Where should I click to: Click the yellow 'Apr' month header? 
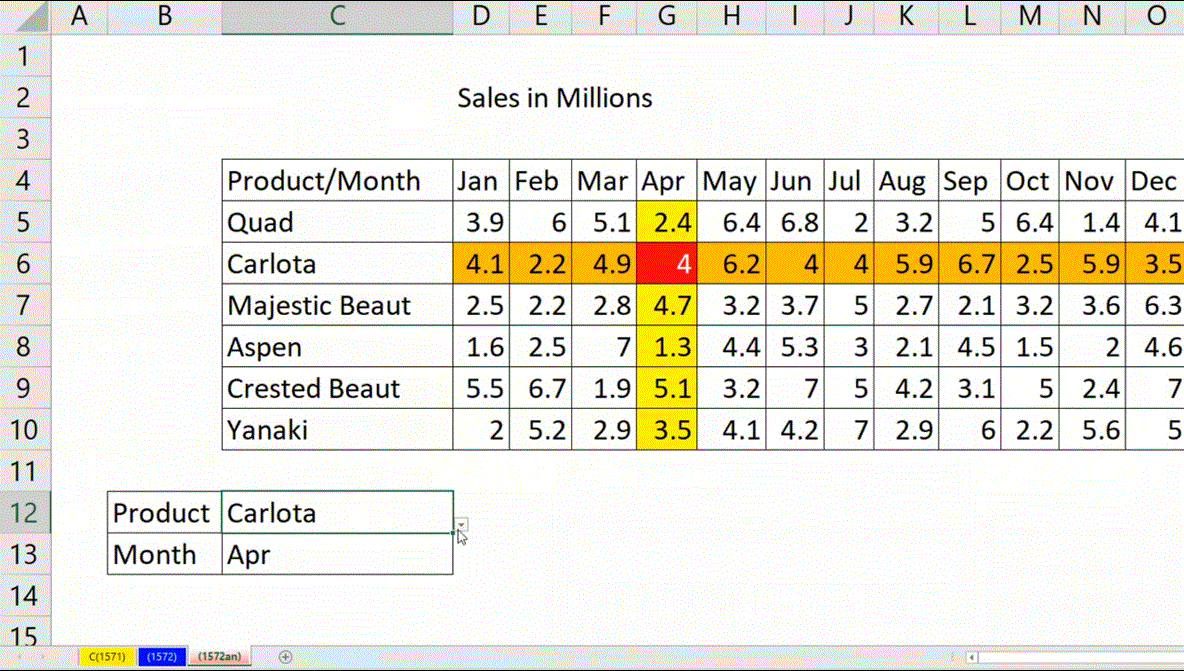[x=667, y=180]
